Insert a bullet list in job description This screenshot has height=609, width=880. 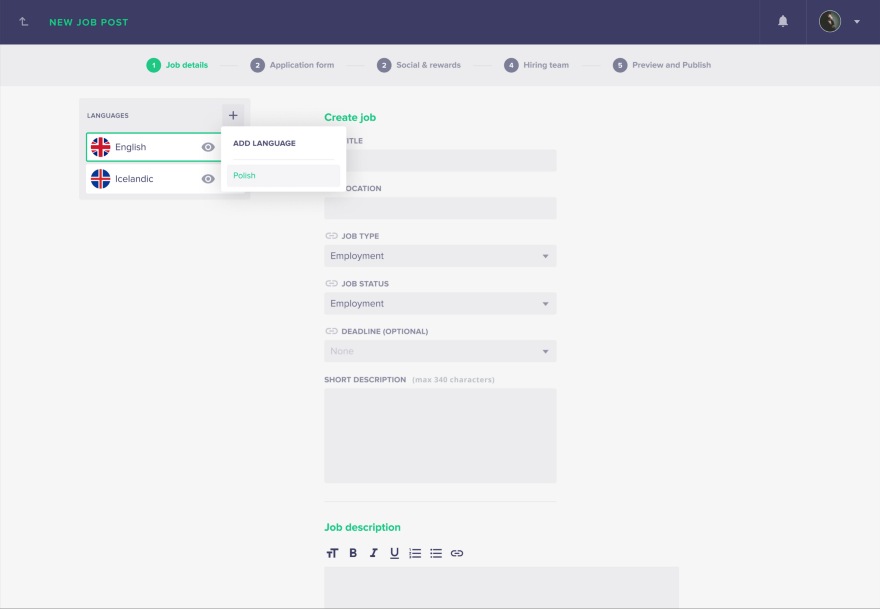(x=436, y=552)
